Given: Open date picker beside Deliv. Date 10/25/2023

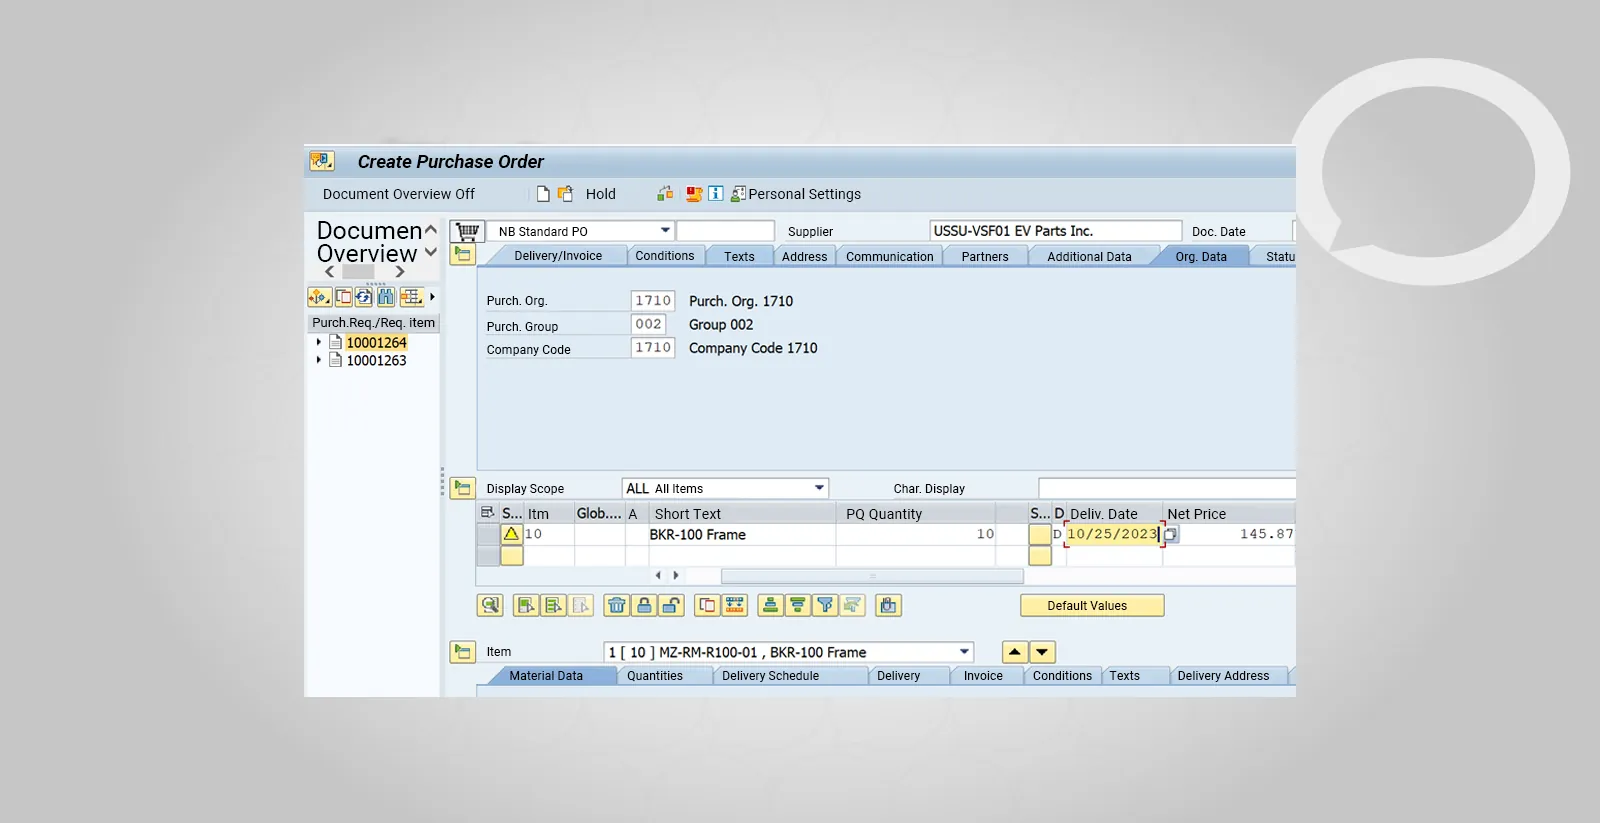Looking at the screenshot, I should click(x=1171, y=535).
